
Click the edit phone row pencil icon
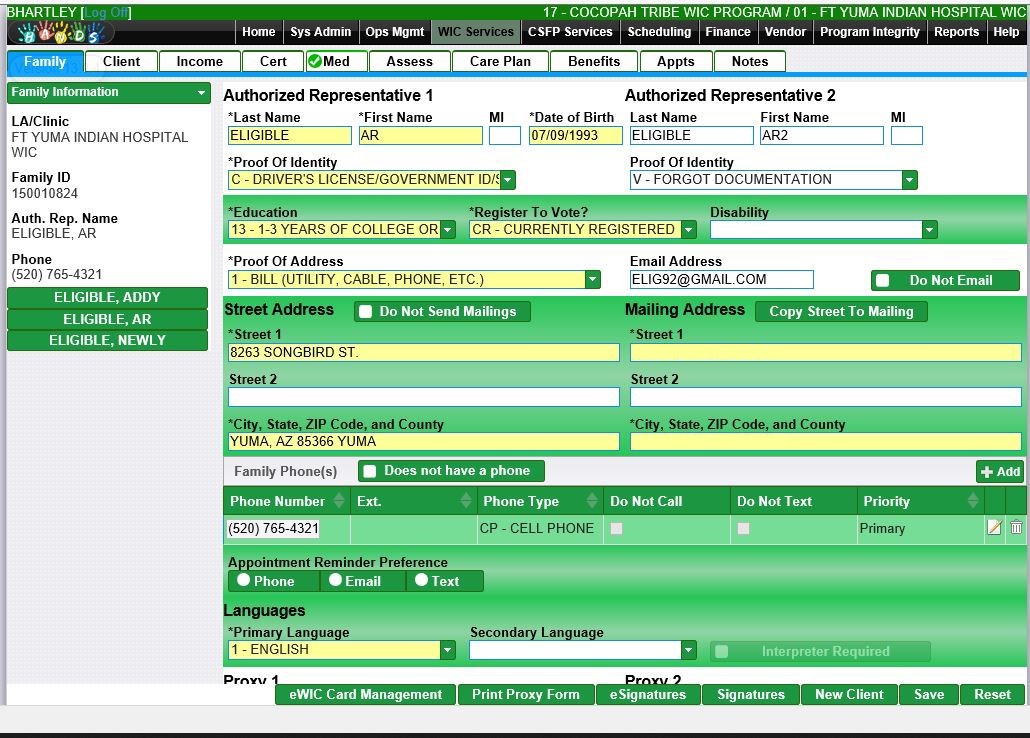pyautogui.click(x=994, y=528)
